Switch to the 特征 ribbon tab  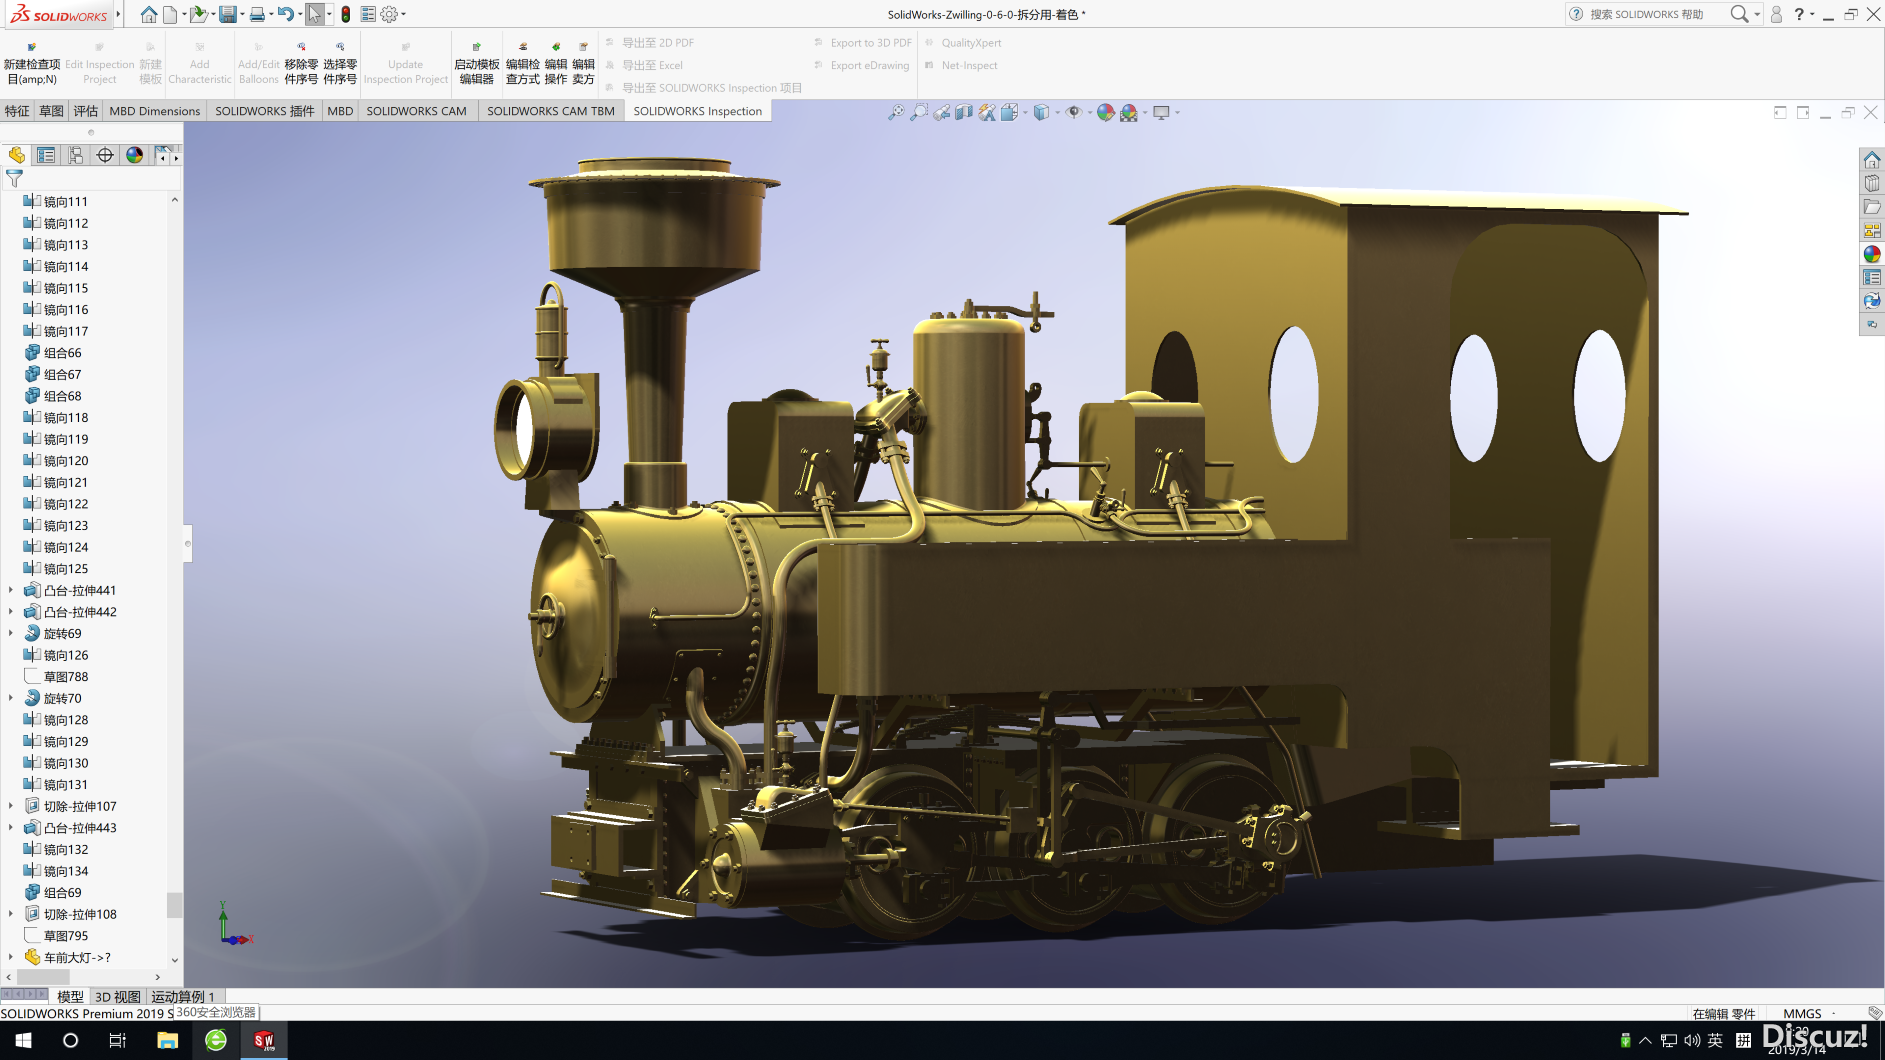(x=17, y=111)
